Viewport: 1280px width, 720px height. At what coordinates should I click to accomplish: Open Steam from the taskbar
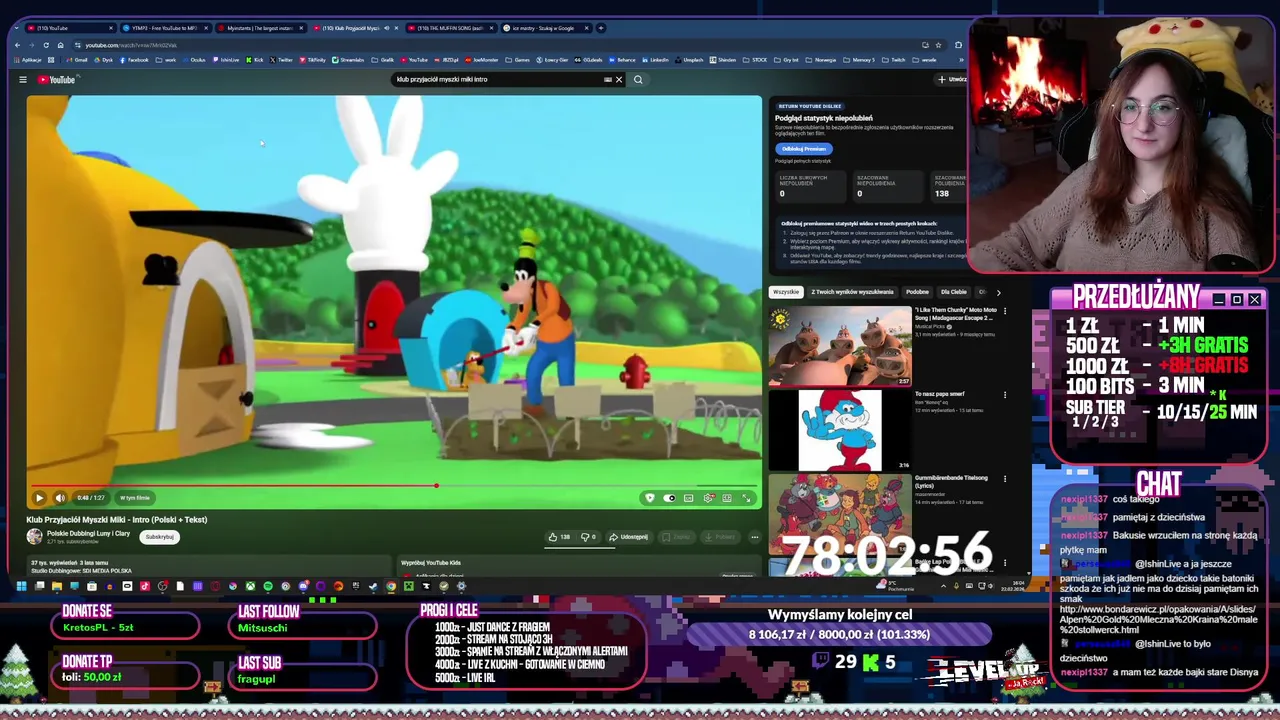(374, 586)
